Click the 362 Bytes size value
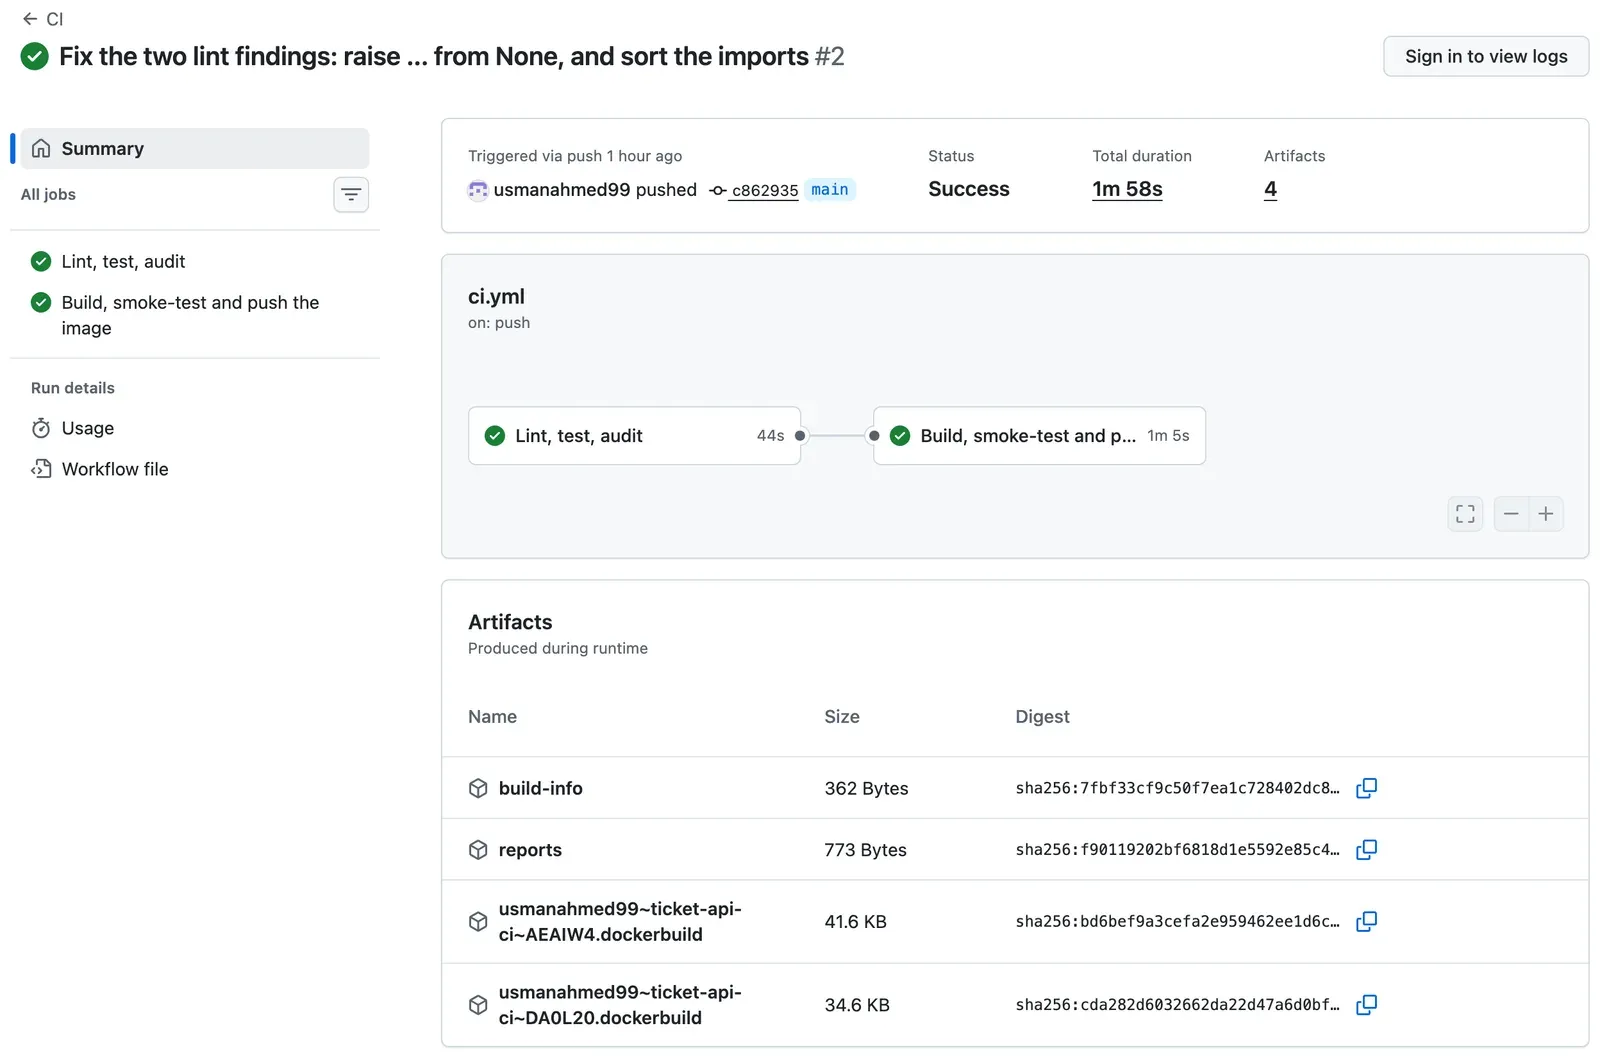1600x1056 pixels. coord(866,788)
